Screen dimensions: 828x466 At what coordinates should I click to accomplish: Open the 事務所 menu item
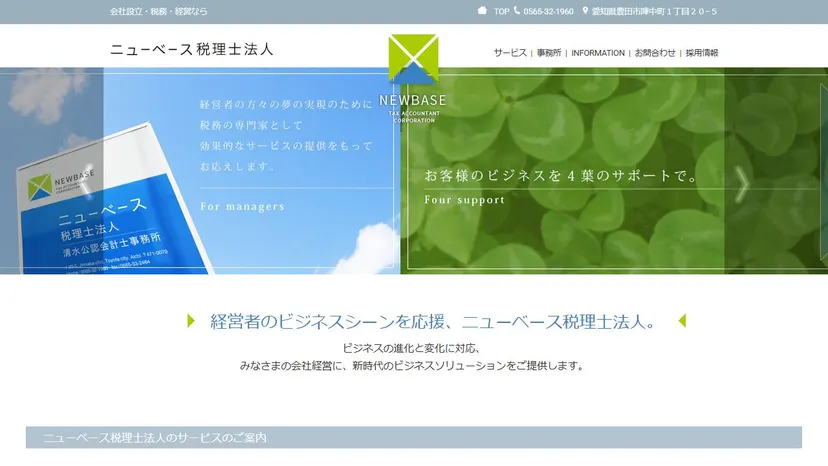[x=549, y=53]
